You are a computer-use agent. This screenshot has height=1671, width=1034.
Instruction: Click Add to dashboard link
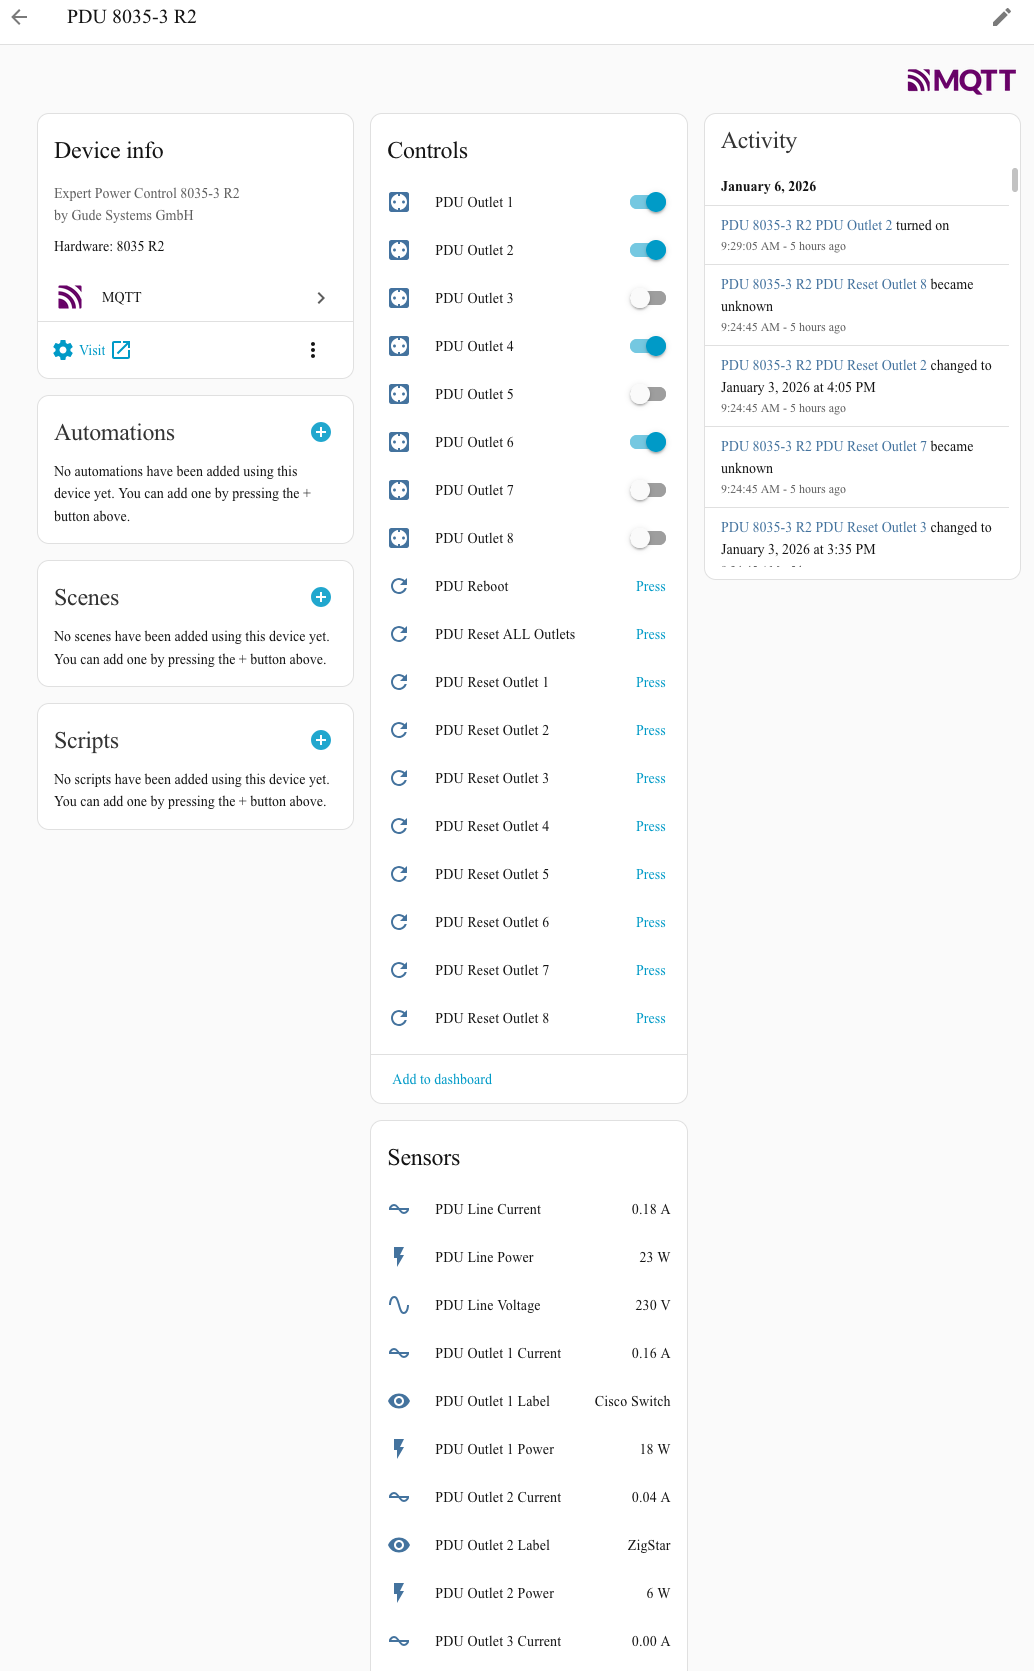(x=442, y=1079)
